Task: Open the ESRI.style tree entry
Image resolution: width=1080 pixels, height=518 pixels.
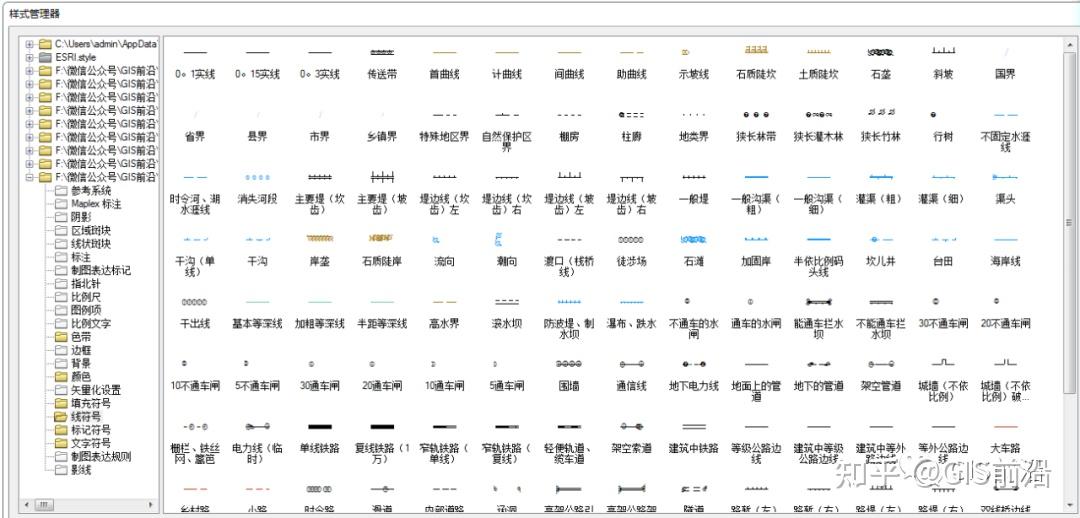Action: 76,57
